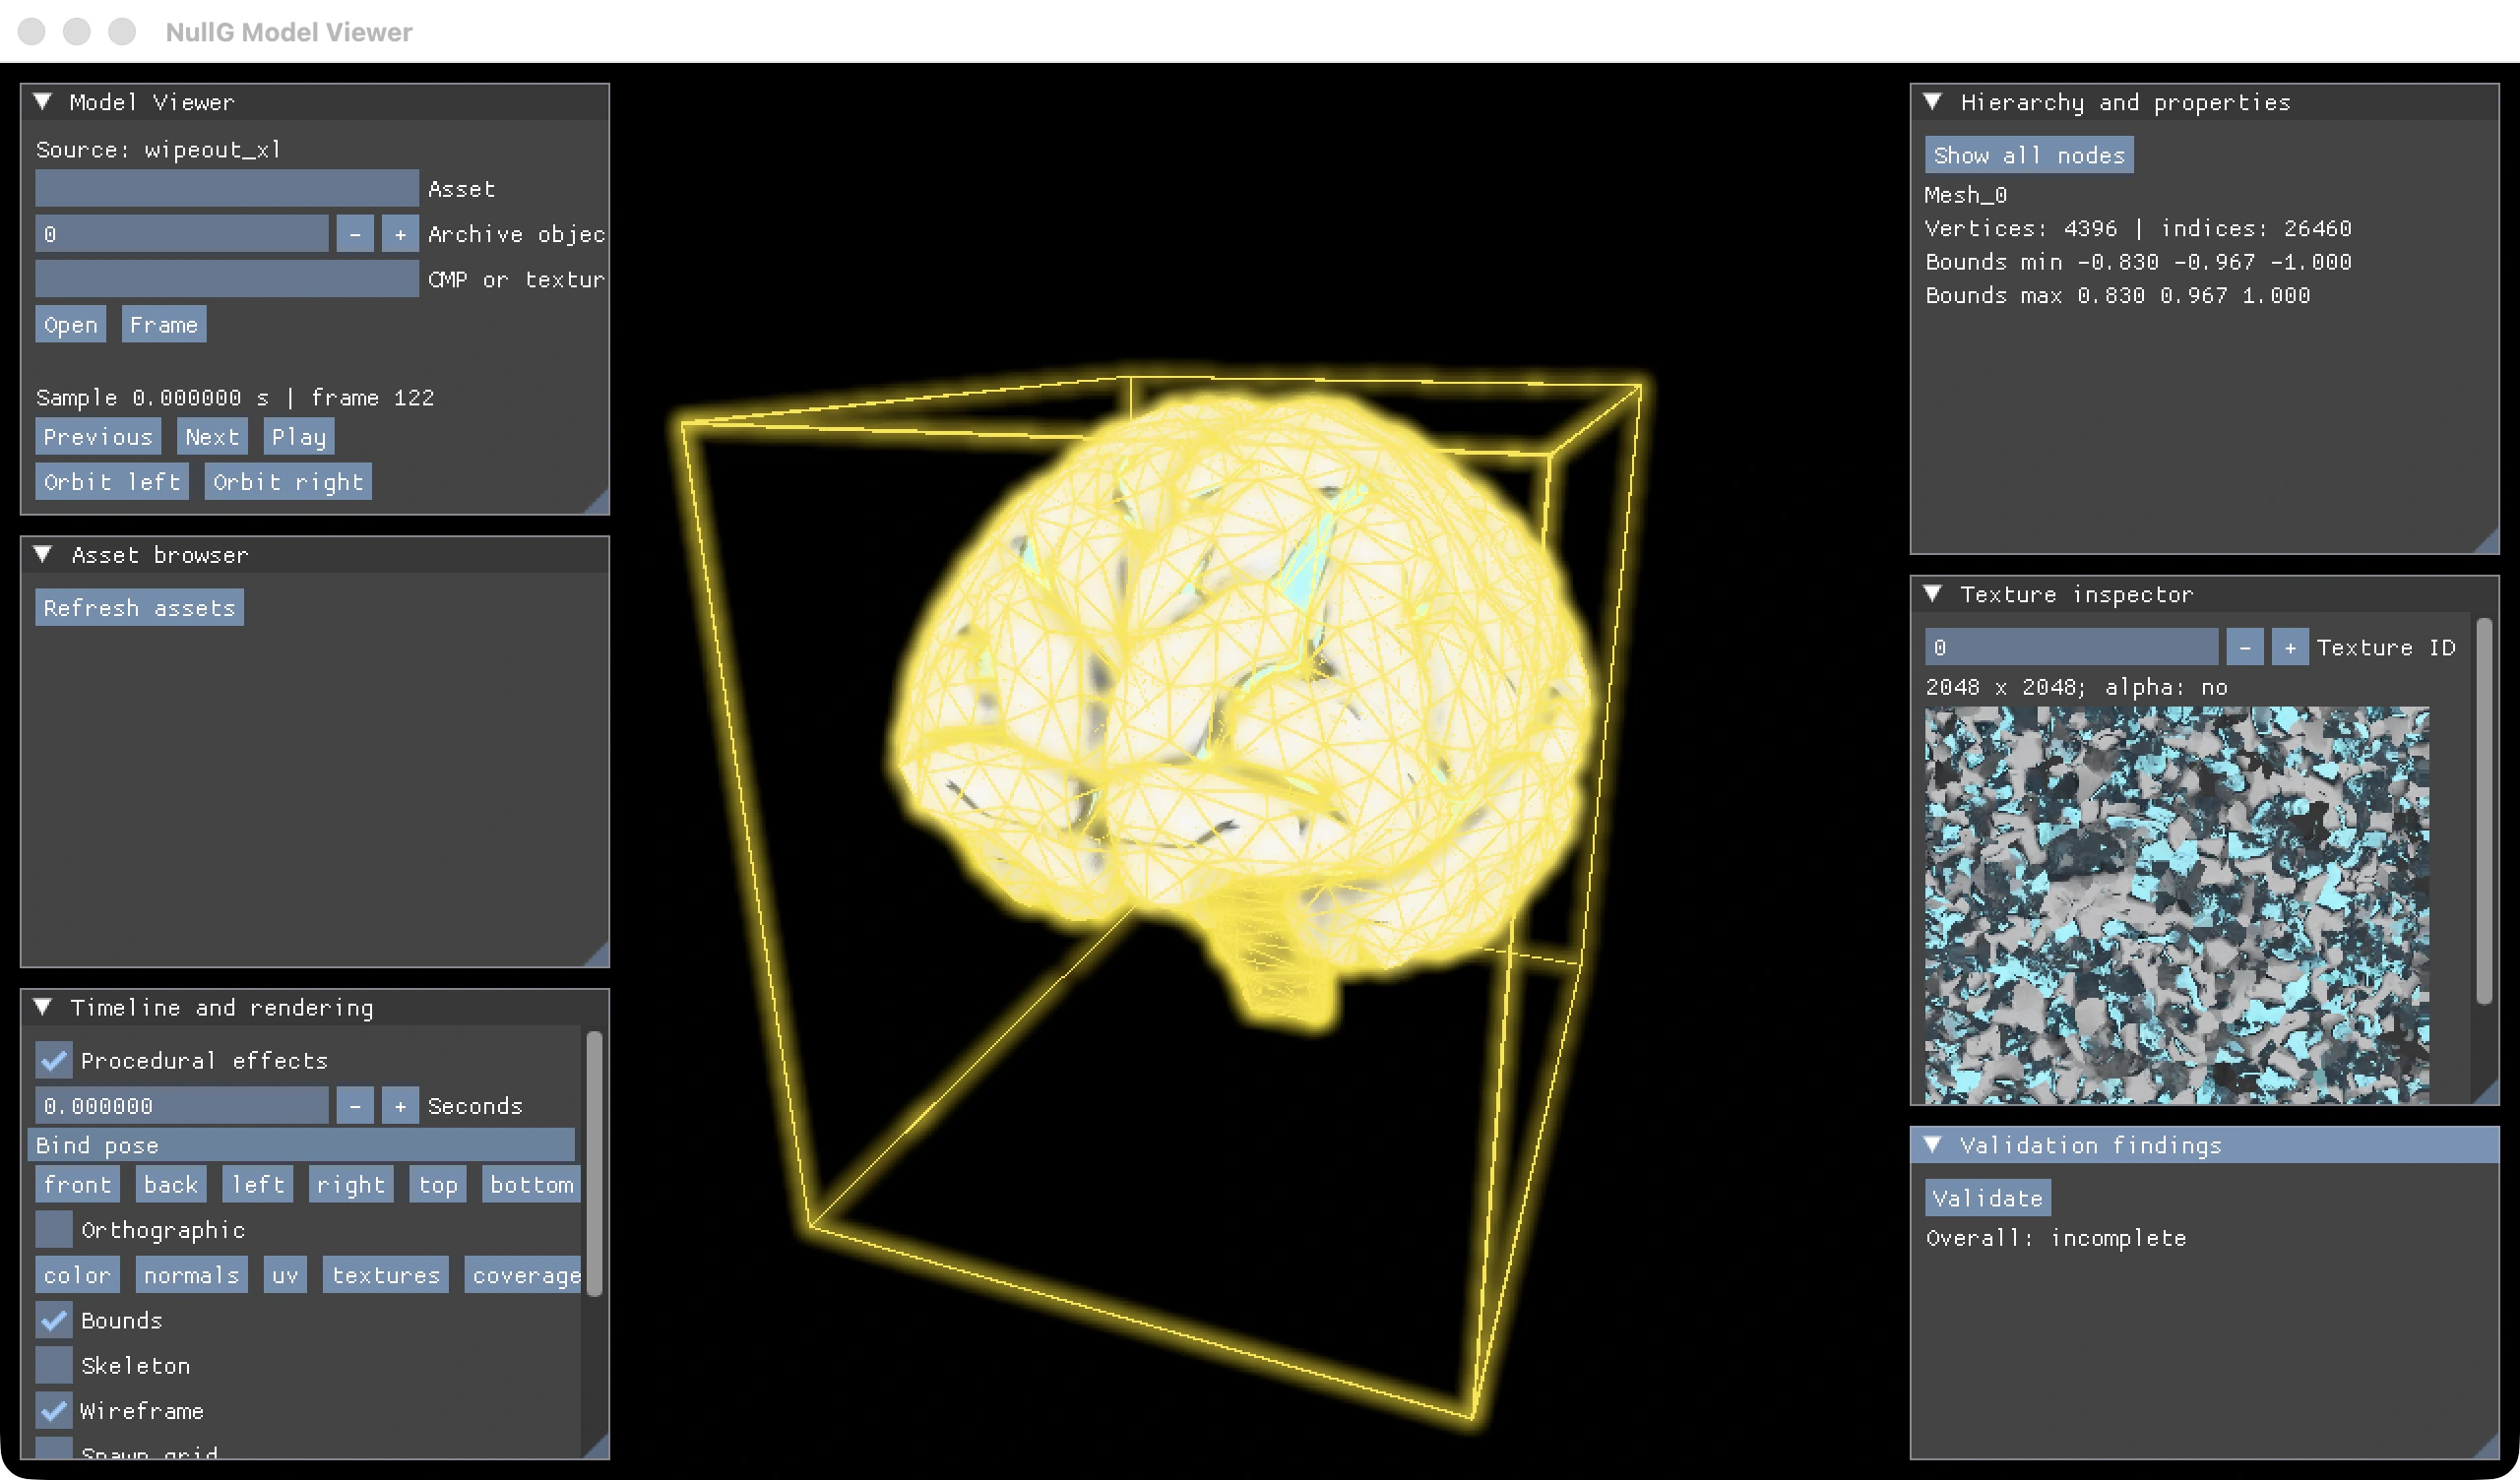The width and height of the screenshot is (2520, 1480).
Task: Click the Texture inspector vertical scrollbar
Action: pyautogui.click(x=2484, y=811)
